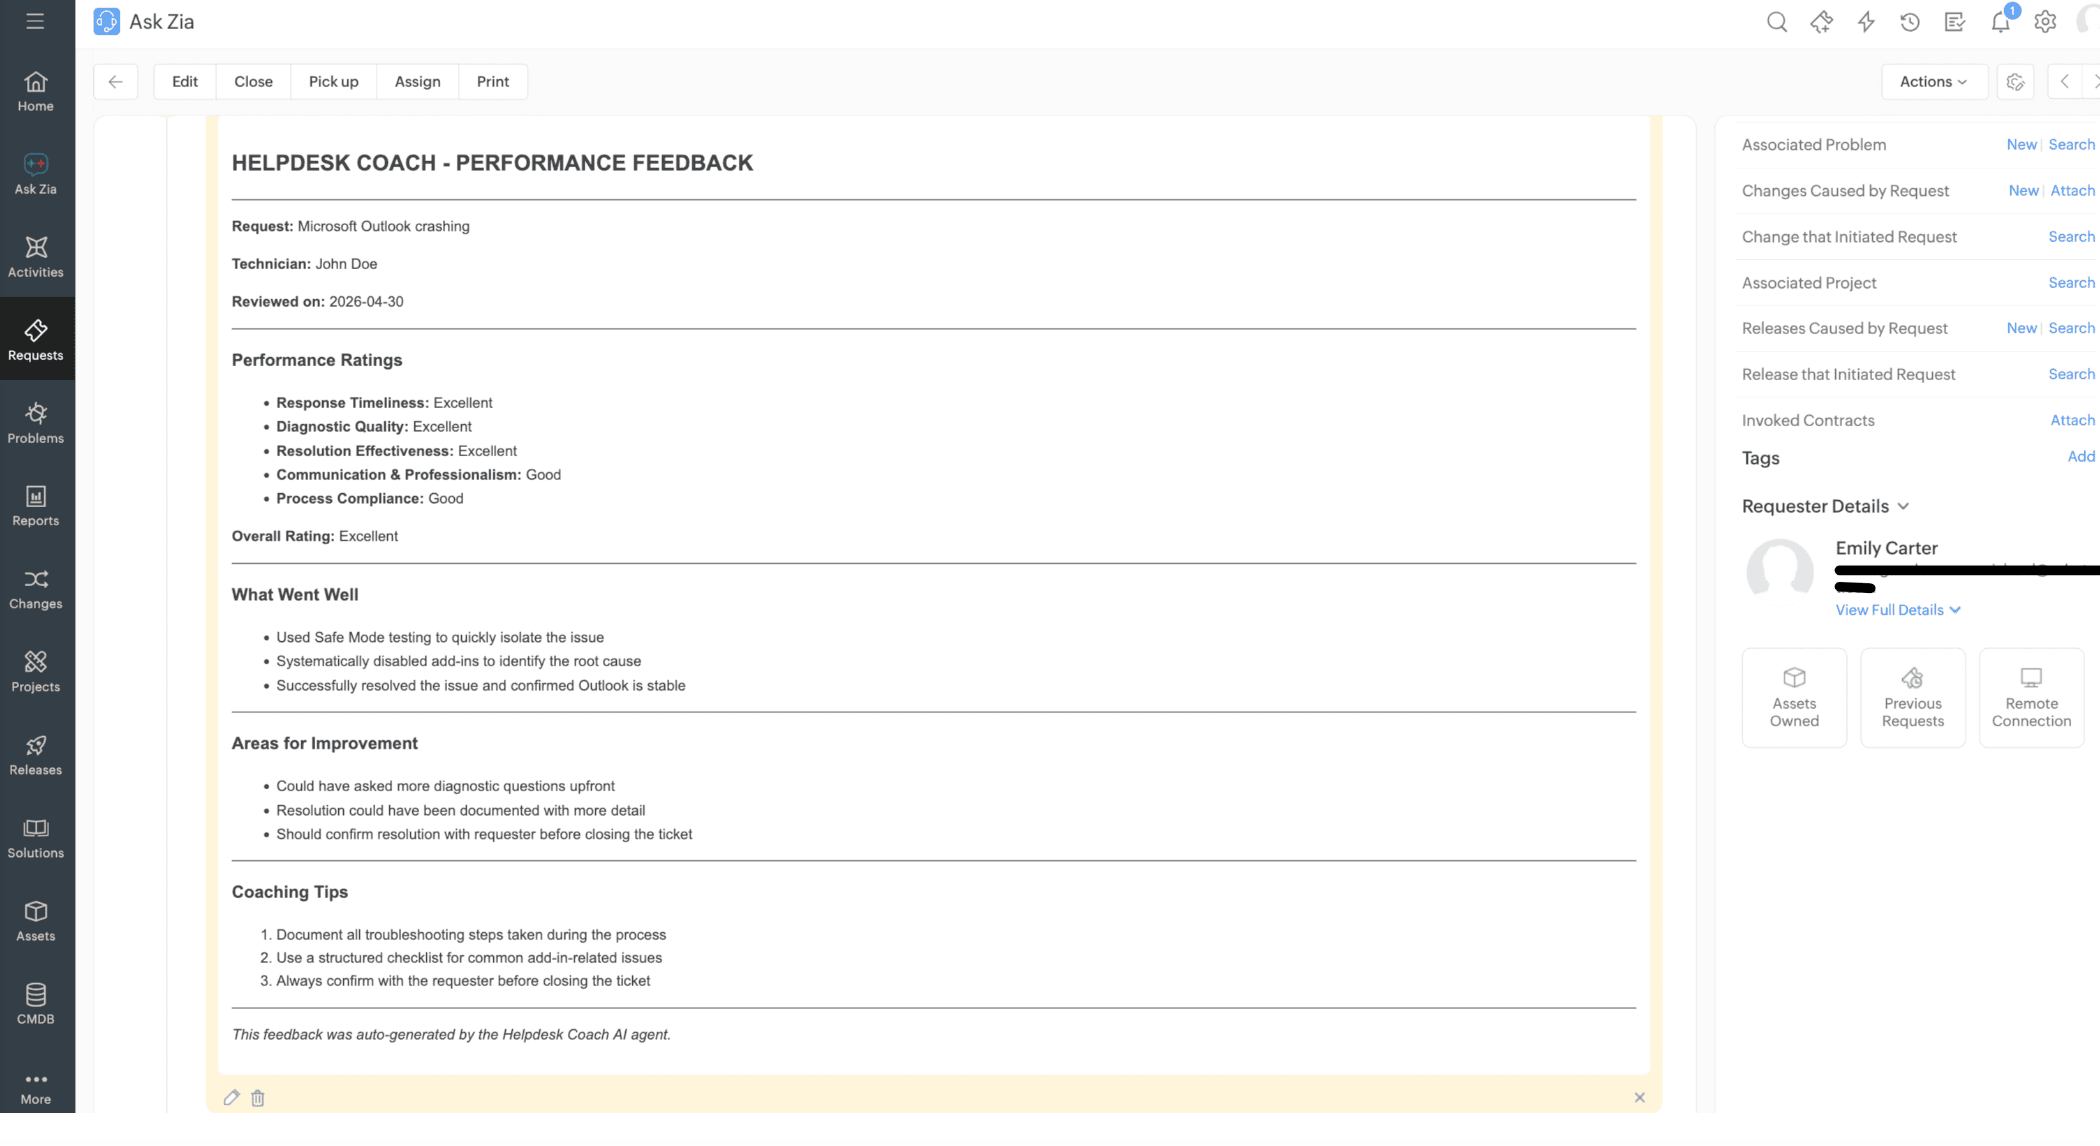Click the Print button
2100x1146 pixels.
(493, 82)
